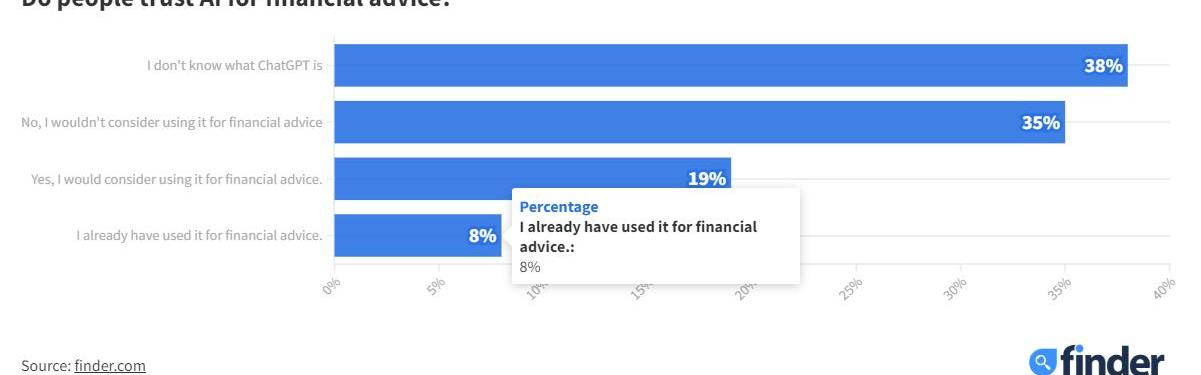This screenshot has width=1201, height=375.
Task: Click the "No, I wouldn't consider" axis label
Action: click(x=172, y=123)
